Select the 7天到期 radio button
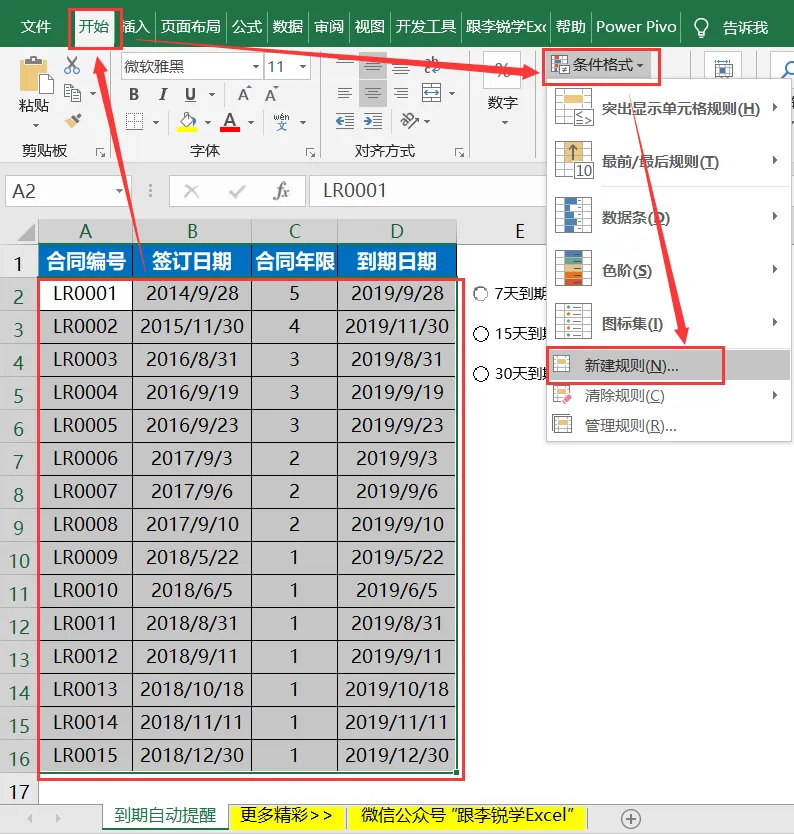This screenshot has height=834, width=794. [x=480, y=294]
